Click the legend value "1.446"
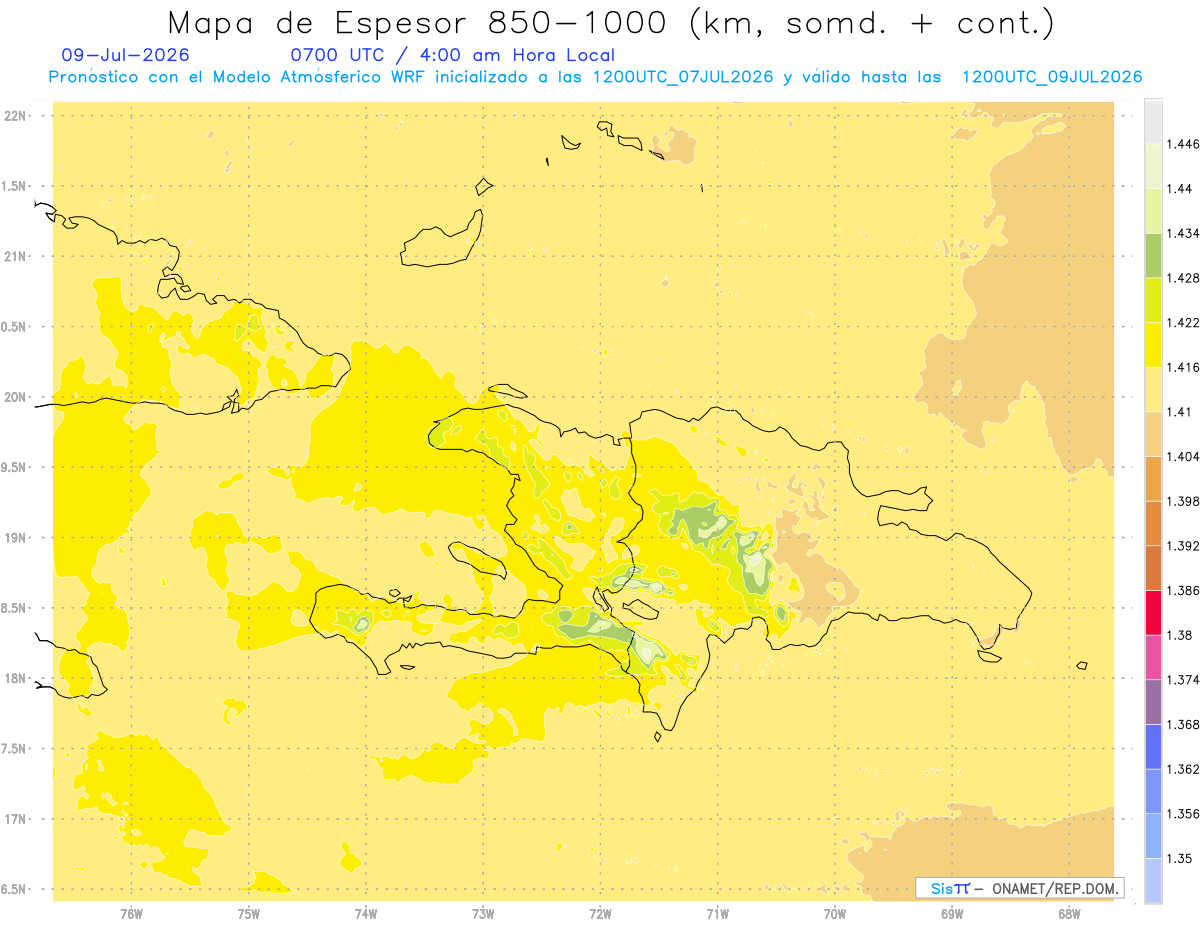1200x927 pixels. pos(1182,144)
